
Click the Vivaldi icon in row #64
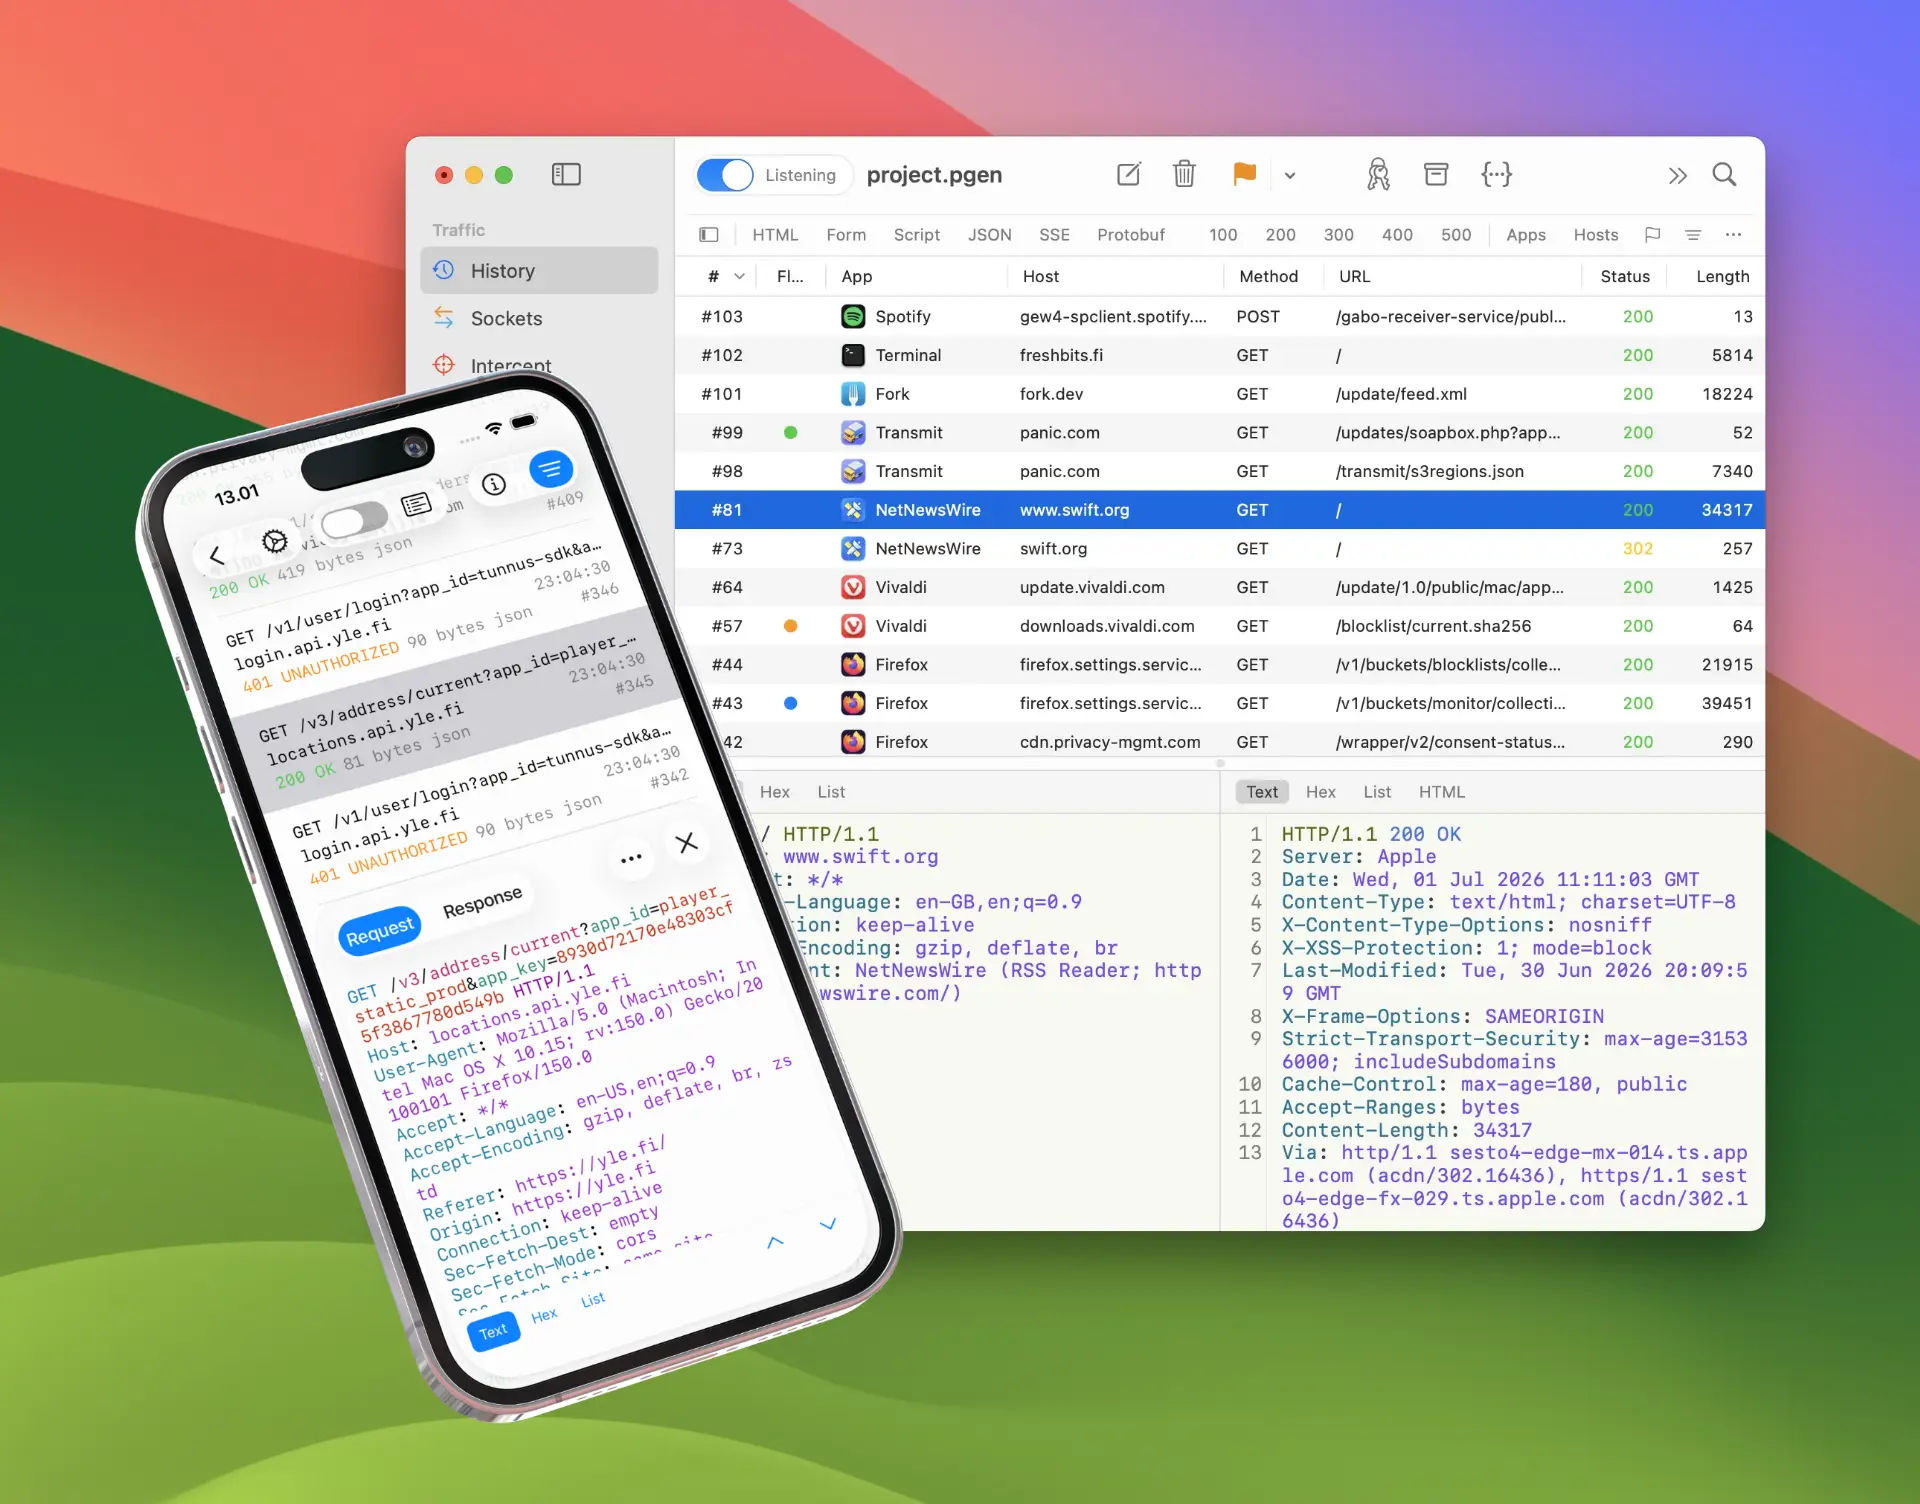(x=852, y=587)
